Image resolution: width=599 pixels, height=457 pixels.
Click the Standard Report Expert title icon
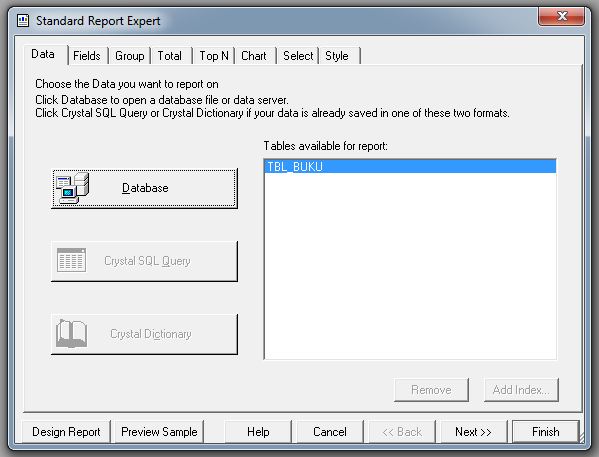[23, 20]
